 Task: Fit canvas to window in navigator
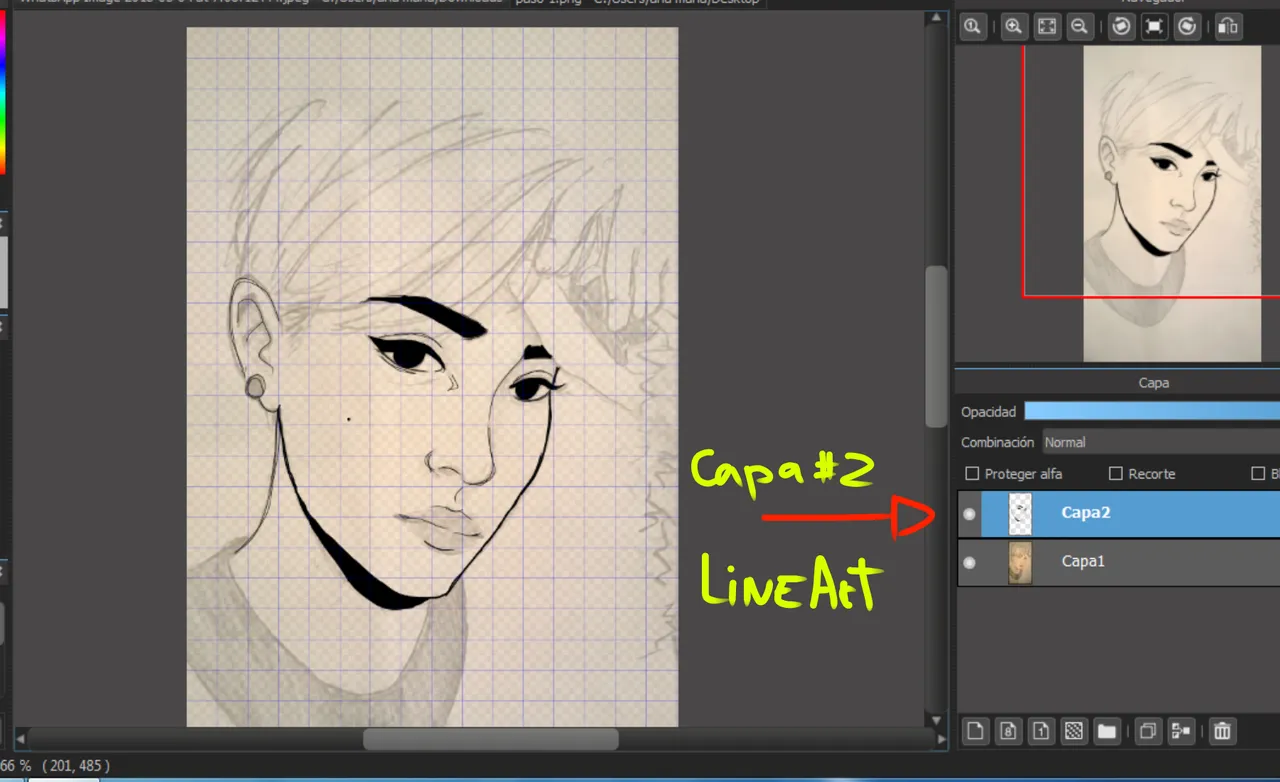click(x=1047, y=27)
